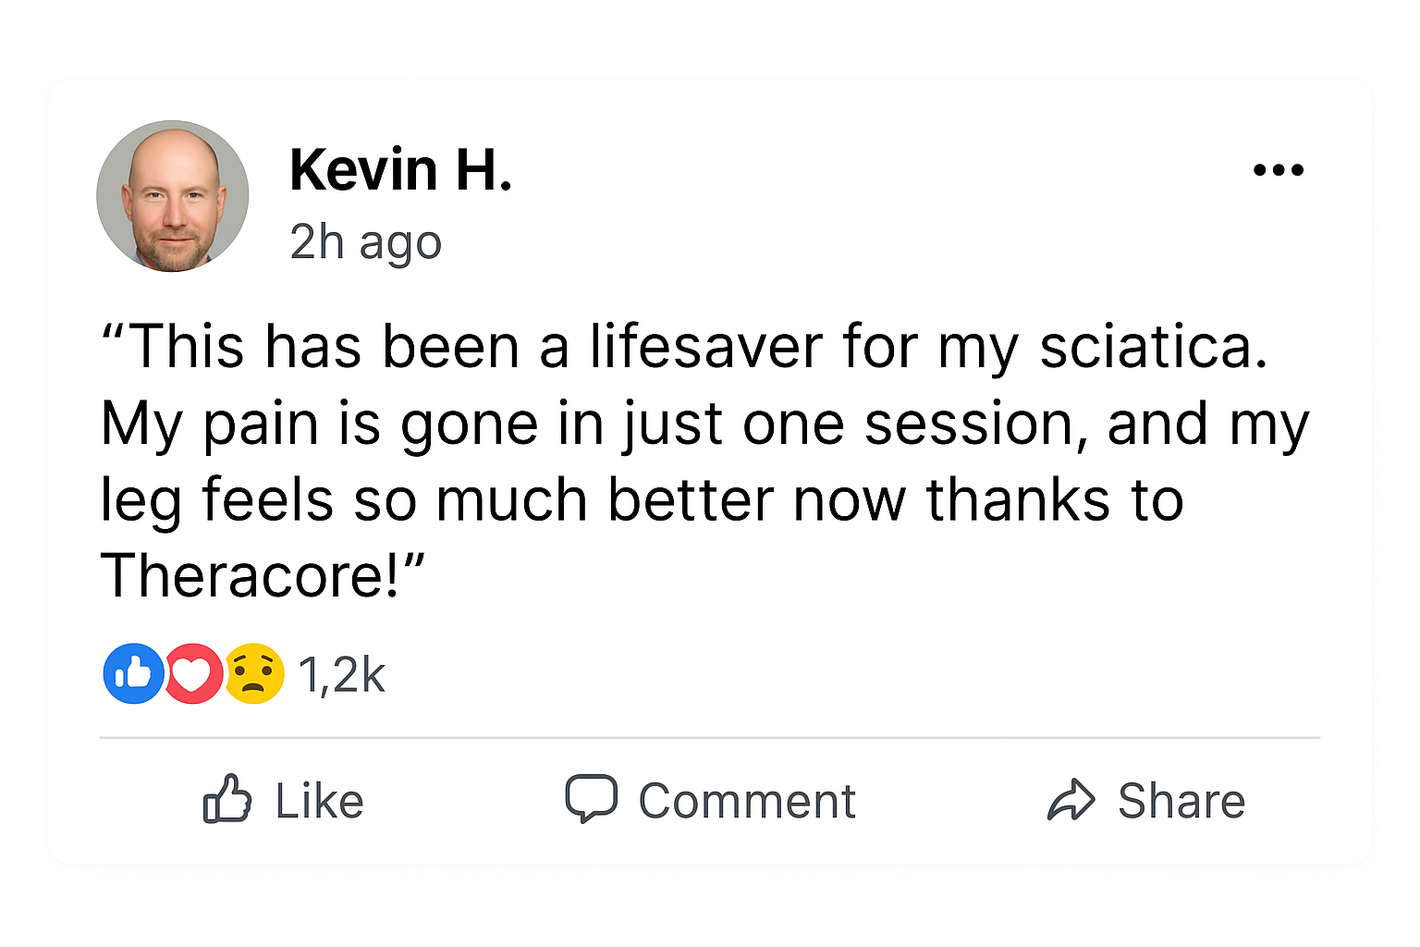Click the red heart reaction icon
This screenshot has width=1420, height=947.
193,674
